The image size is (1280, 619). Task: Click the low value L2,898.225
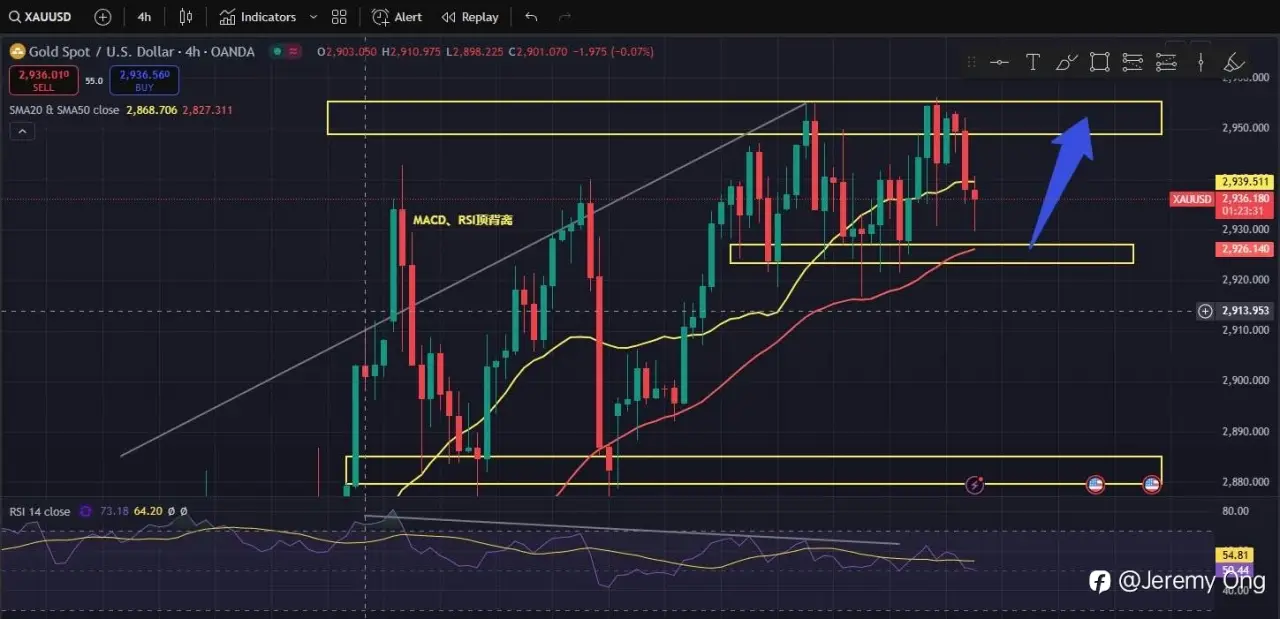pyautogui.click(x=476, y=51)
